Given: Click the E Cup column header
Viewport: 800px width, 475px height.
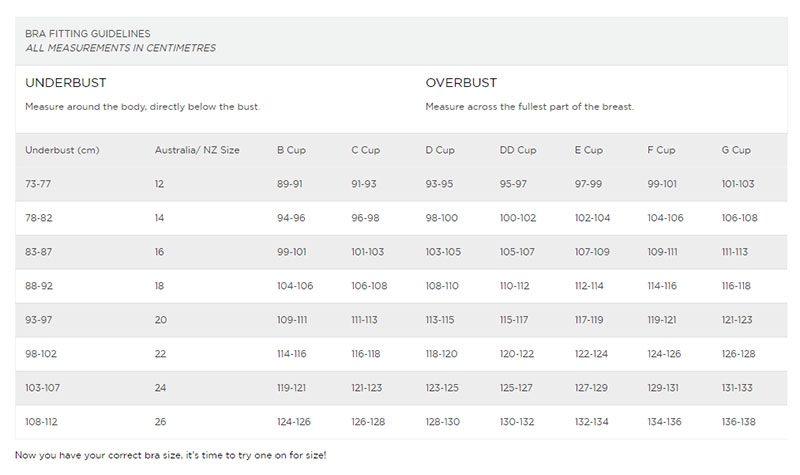Looking at the screenshot, I should (x=588, y=150).
